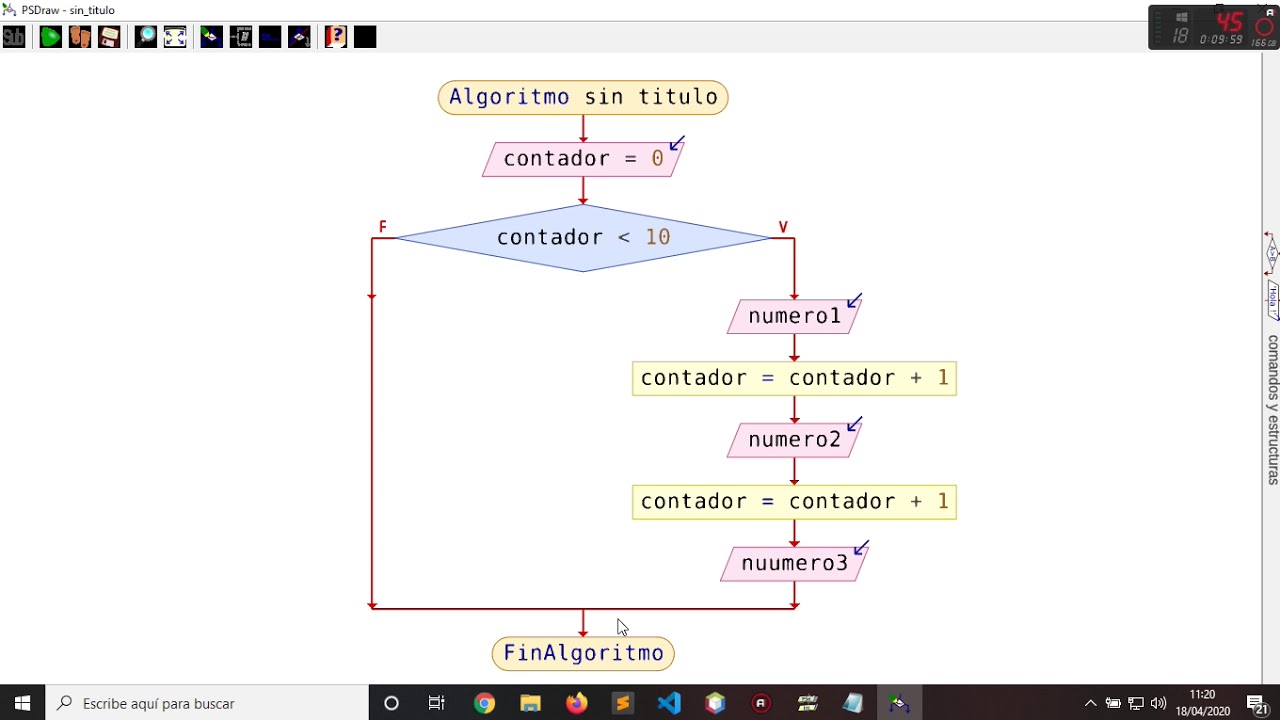The height and width of the screenshot is (720, 1280).
Task: Select the 'contador < 10' condition diamond
Action: [583, 238]
